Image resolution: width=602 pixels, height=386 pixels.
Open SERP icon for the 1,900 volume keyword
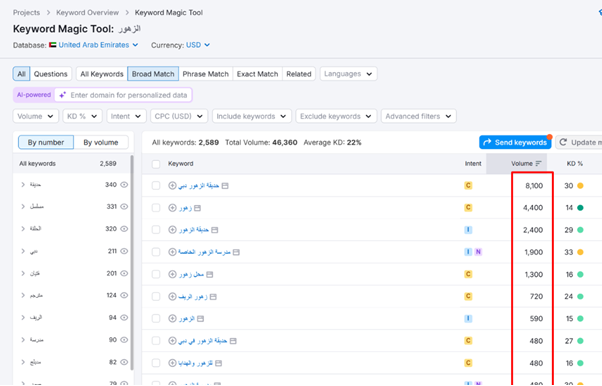pos(236,252)
